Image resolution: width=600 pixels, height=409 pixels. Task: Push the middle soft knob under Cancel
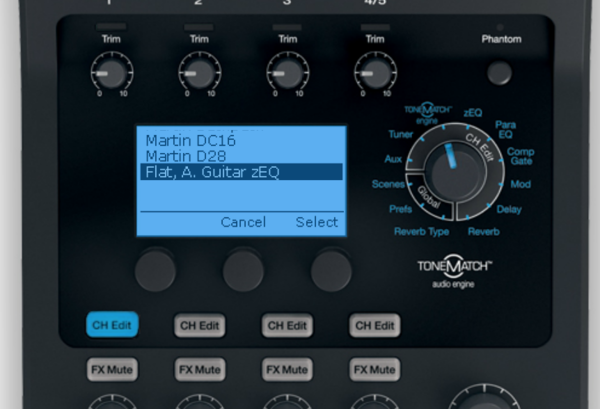[x=243, y=270]
